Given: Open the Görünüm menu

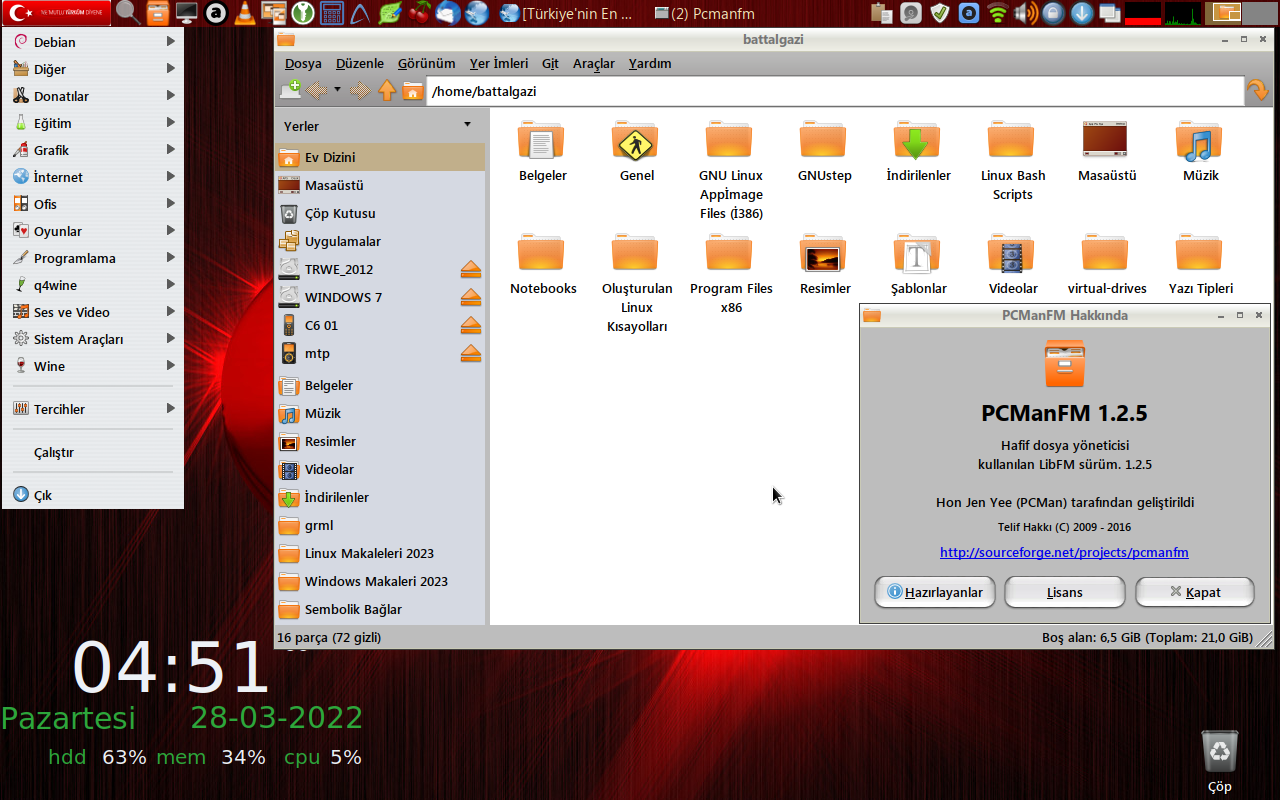Looking at the screenshot, I should pos(427,63).
